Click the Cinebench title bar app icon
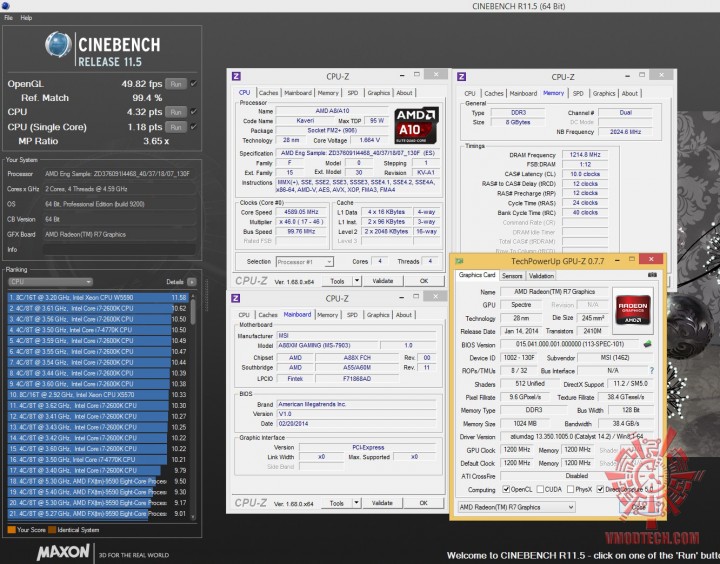The width and height of the screenshot is (720, 564). click(x=5, y=6)
